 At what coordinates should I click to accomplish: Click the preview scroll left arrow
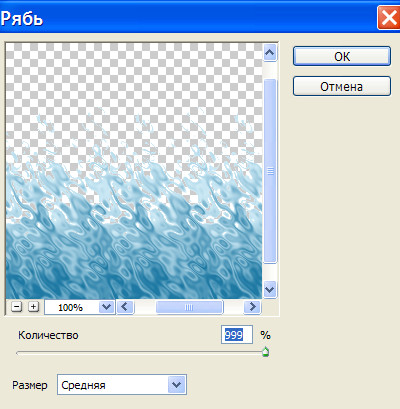coord(125,307)
